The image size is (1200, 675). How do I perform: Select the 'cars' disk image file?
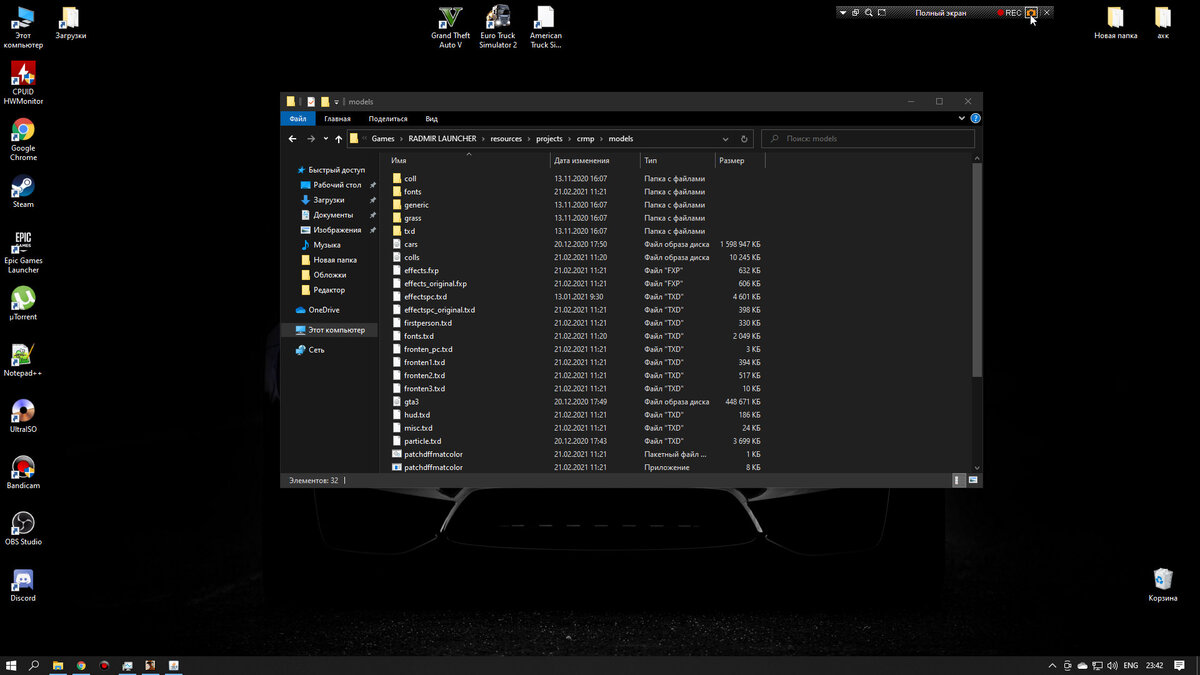pos(577,244)
